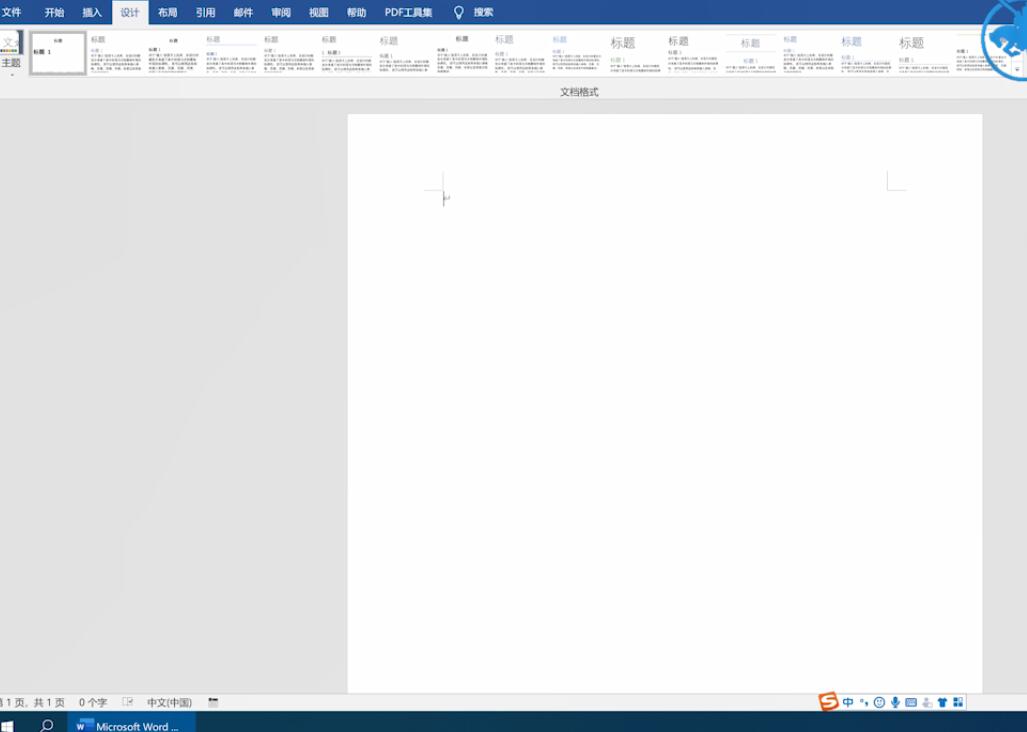Open word count '0个字'

93,703
